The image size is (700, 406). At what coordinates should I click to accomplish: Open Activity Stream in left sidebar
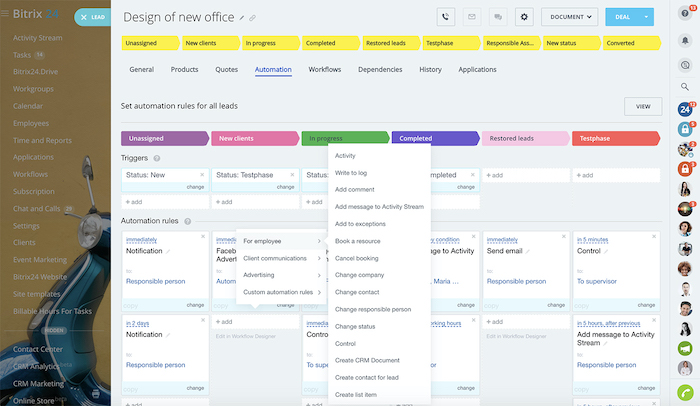(38, 38)
